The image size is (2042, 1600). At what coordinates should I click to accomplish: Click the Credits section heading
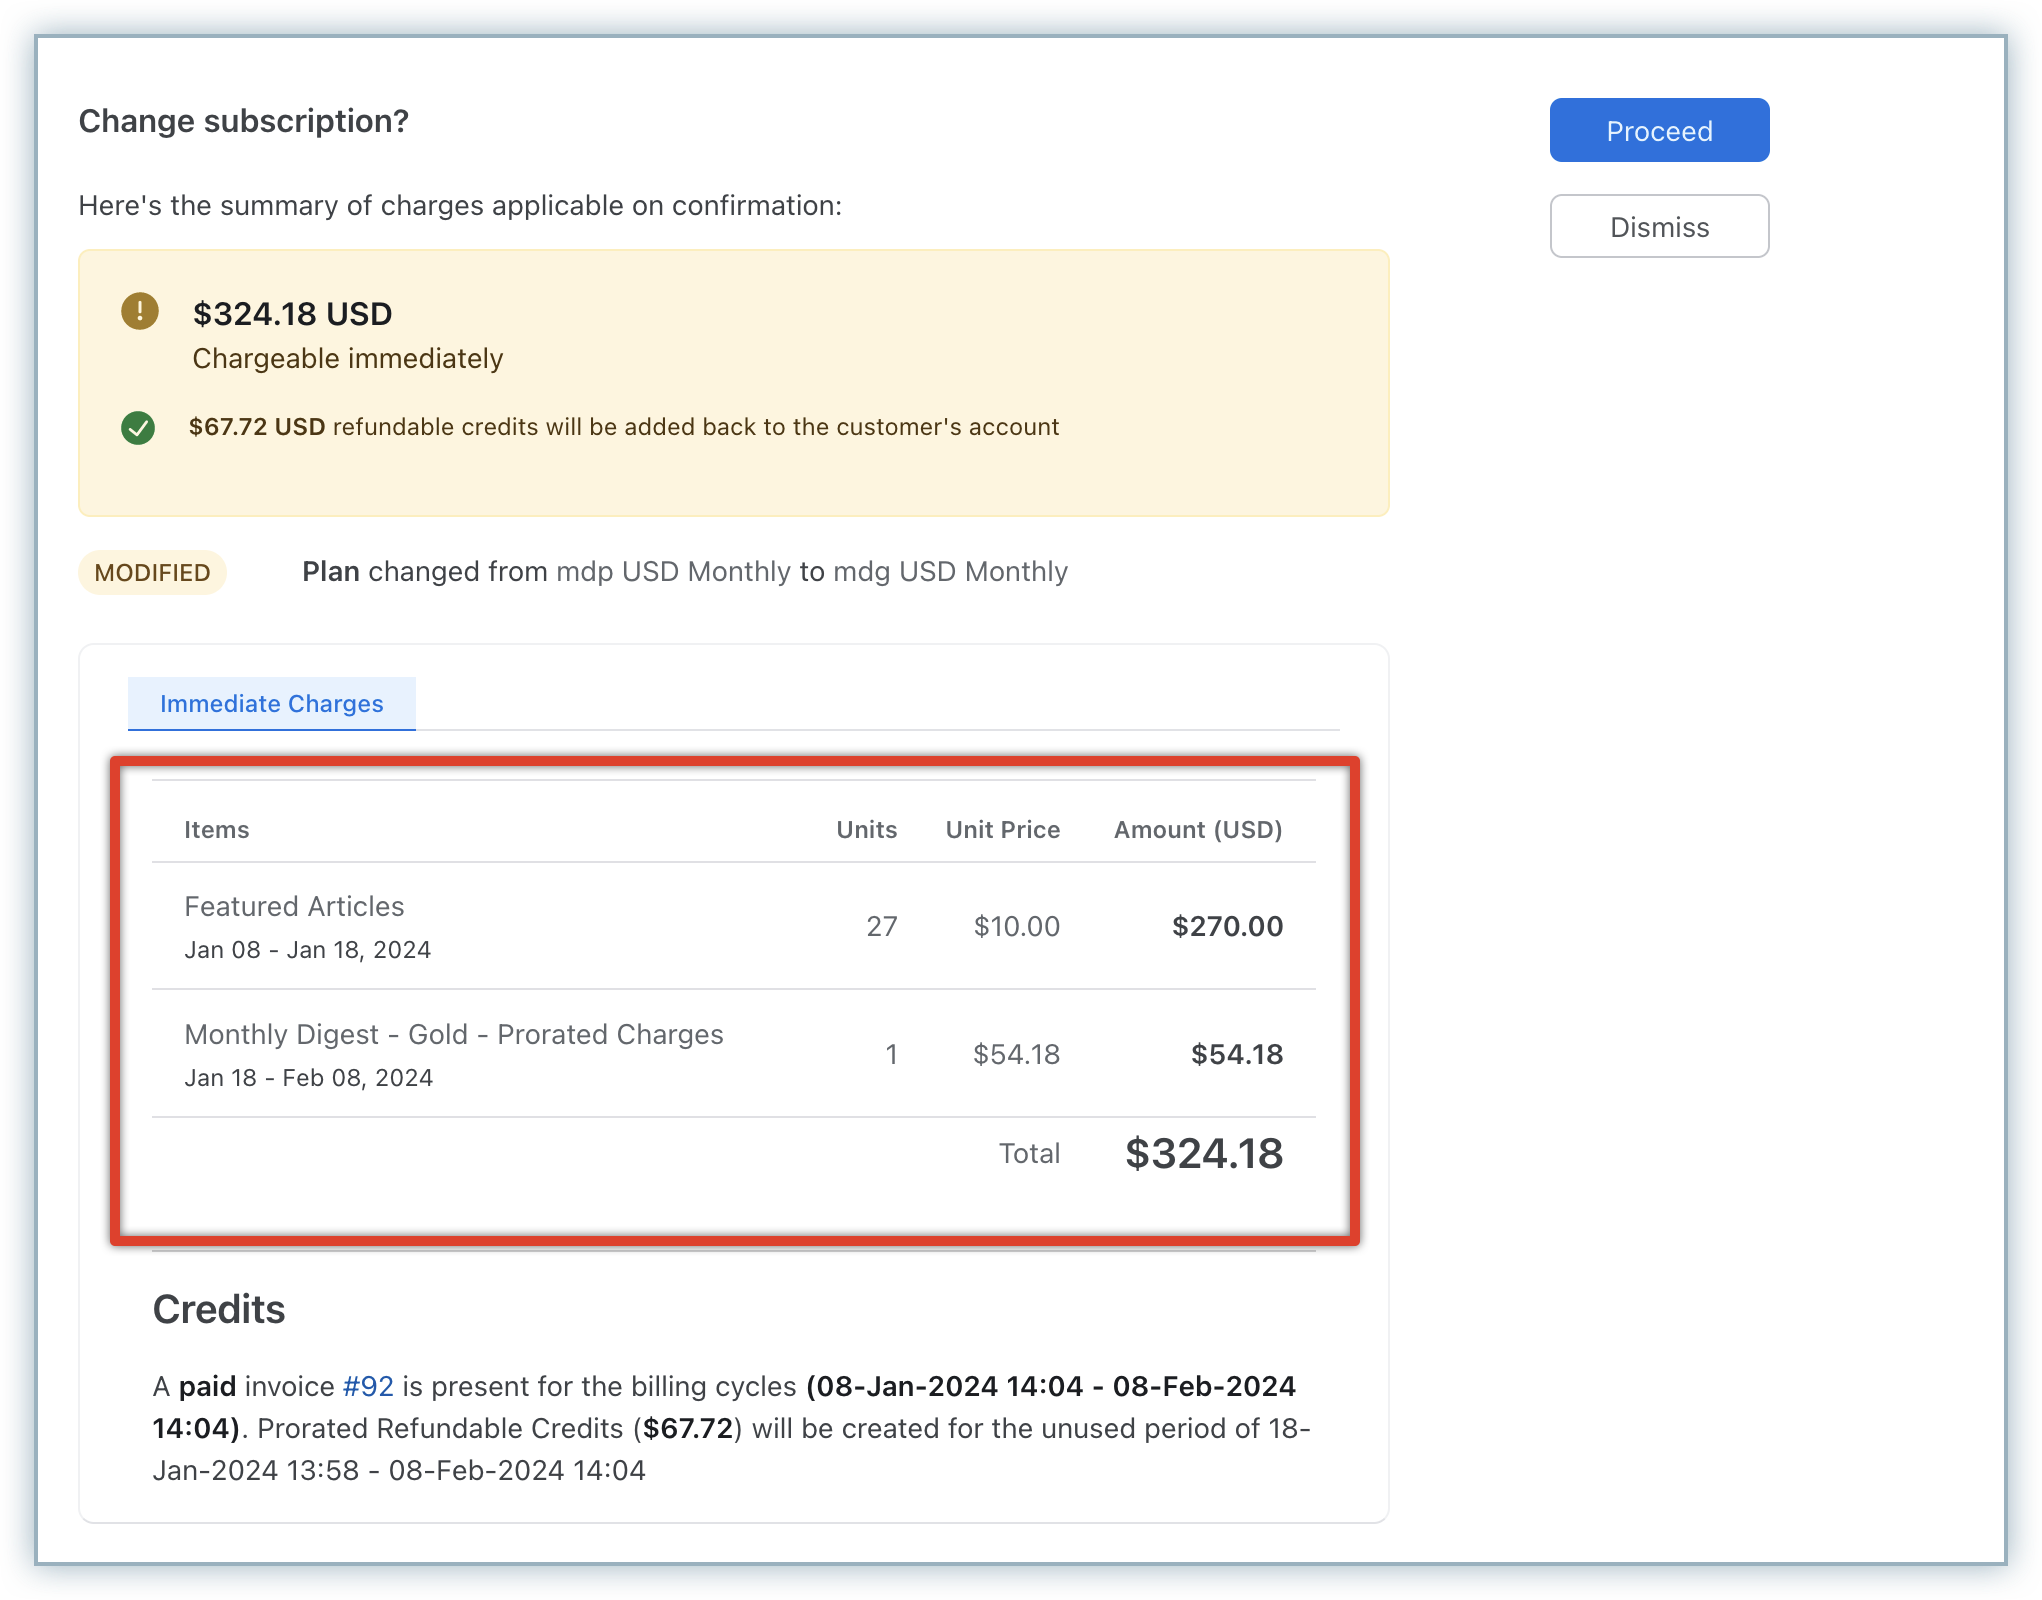click(x=219, y=1309)
